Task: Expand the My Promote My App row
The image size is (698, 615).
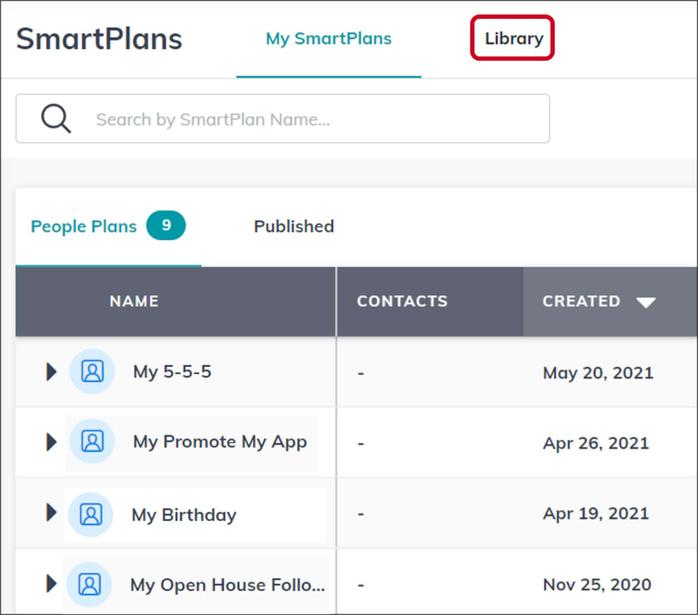Action: click(x=51, y=442)
